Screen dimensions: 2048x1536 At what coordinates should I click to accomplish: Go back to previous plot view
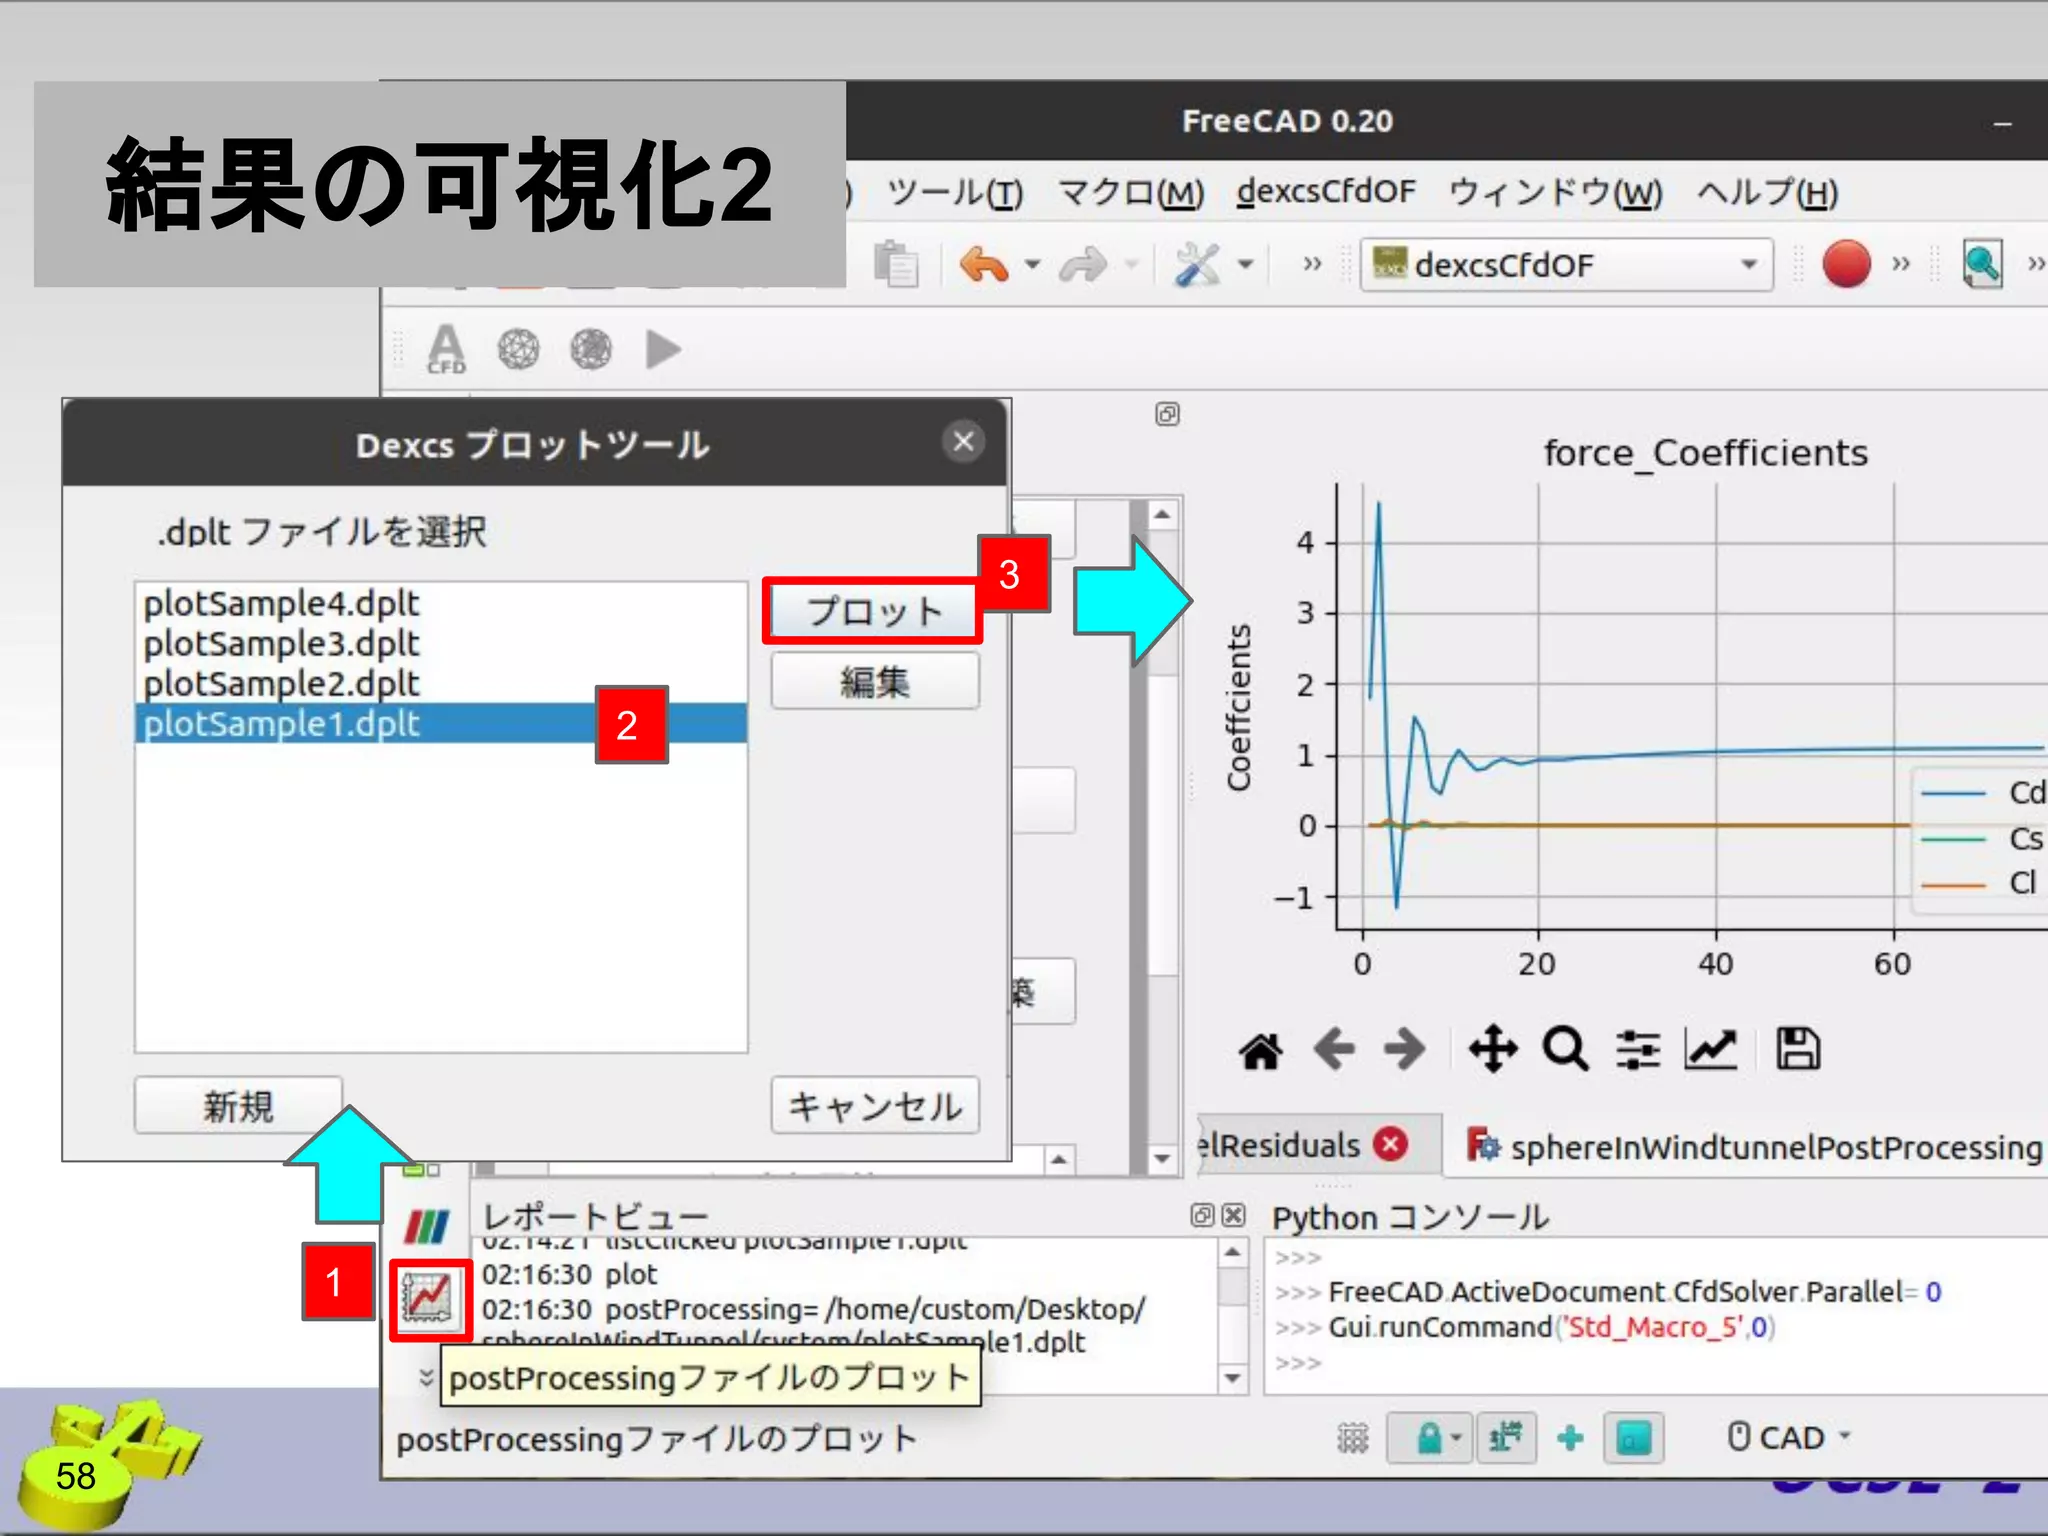[x=1334, y=1050]
